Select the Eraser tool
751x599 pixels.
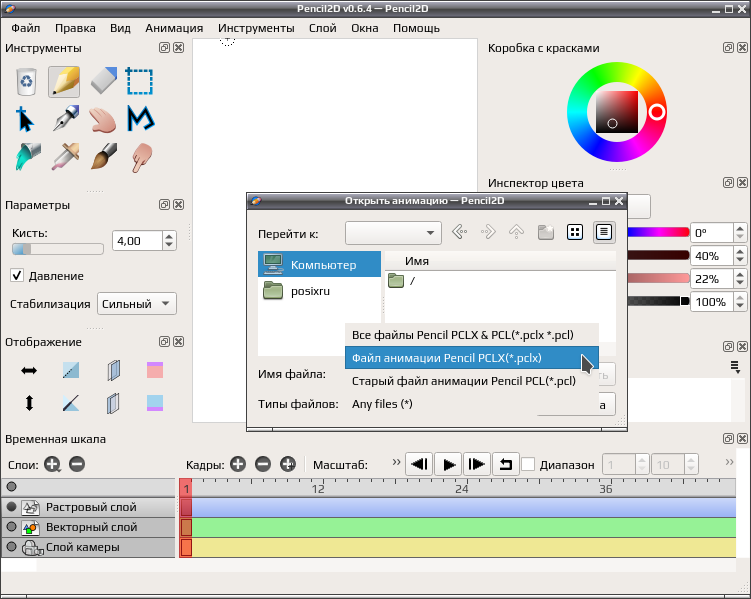(x=103, y=81)
